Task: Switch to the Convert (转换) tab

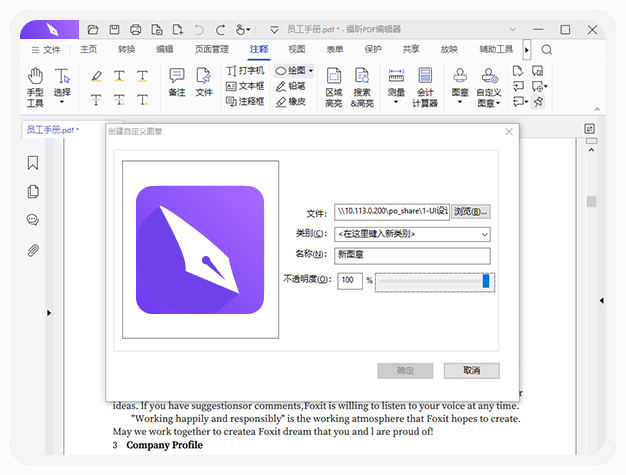Action: [x=127, y=49]
